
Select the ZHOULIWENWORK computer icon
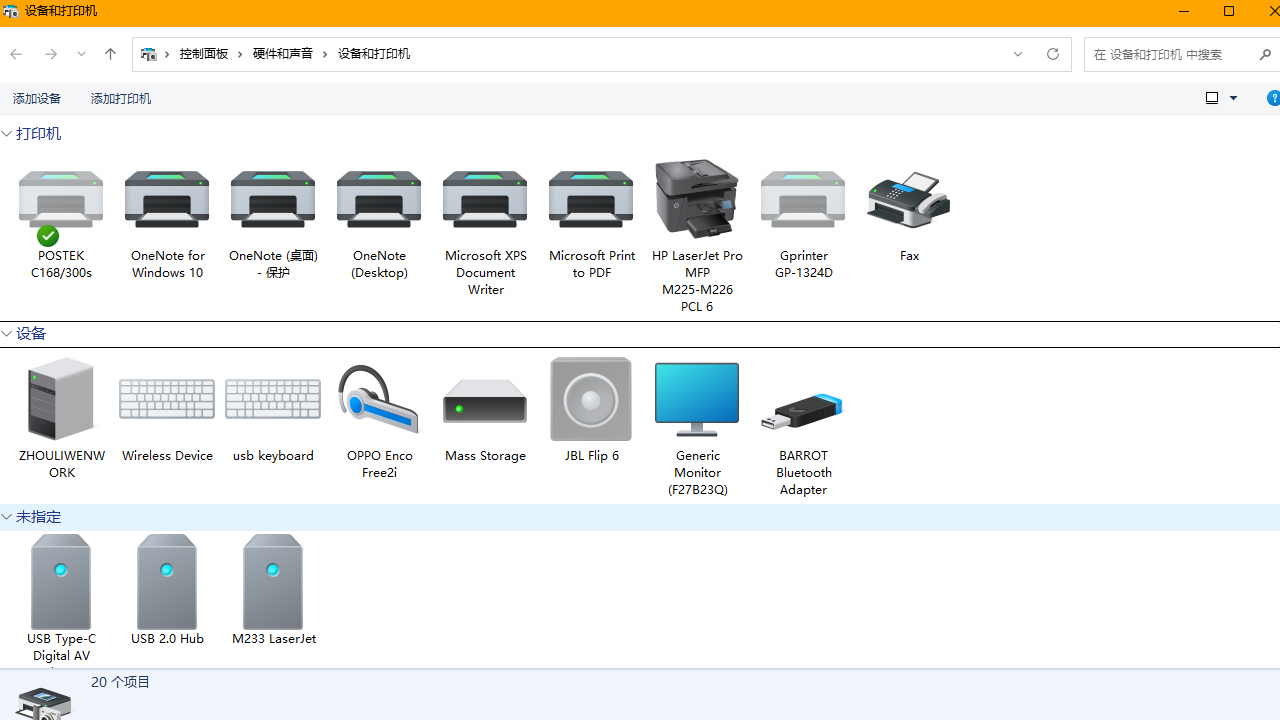click(61, 399)
